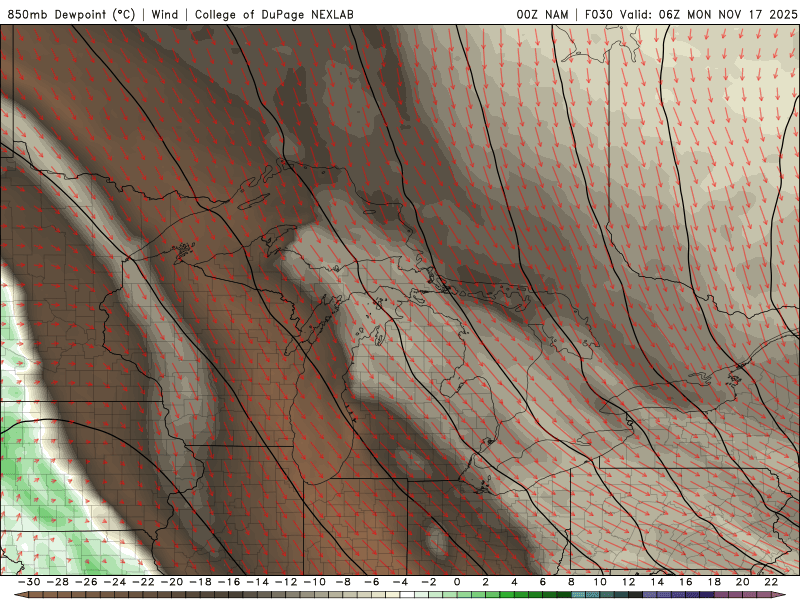Click the -28 colorbar label

pos(57,582)
